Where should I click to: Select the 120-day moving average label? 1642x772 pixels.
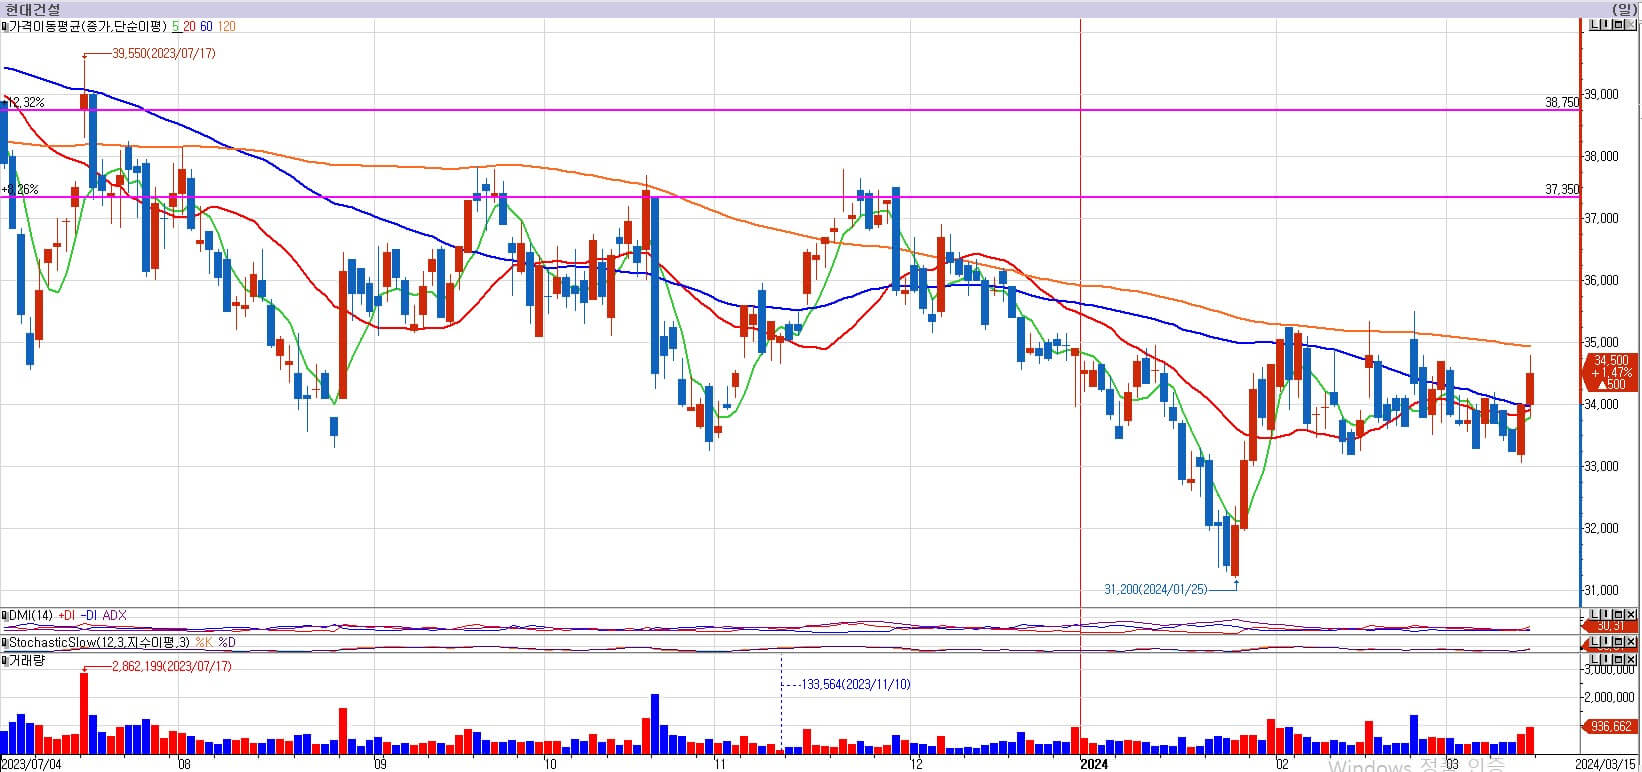[x=227, y=26]
